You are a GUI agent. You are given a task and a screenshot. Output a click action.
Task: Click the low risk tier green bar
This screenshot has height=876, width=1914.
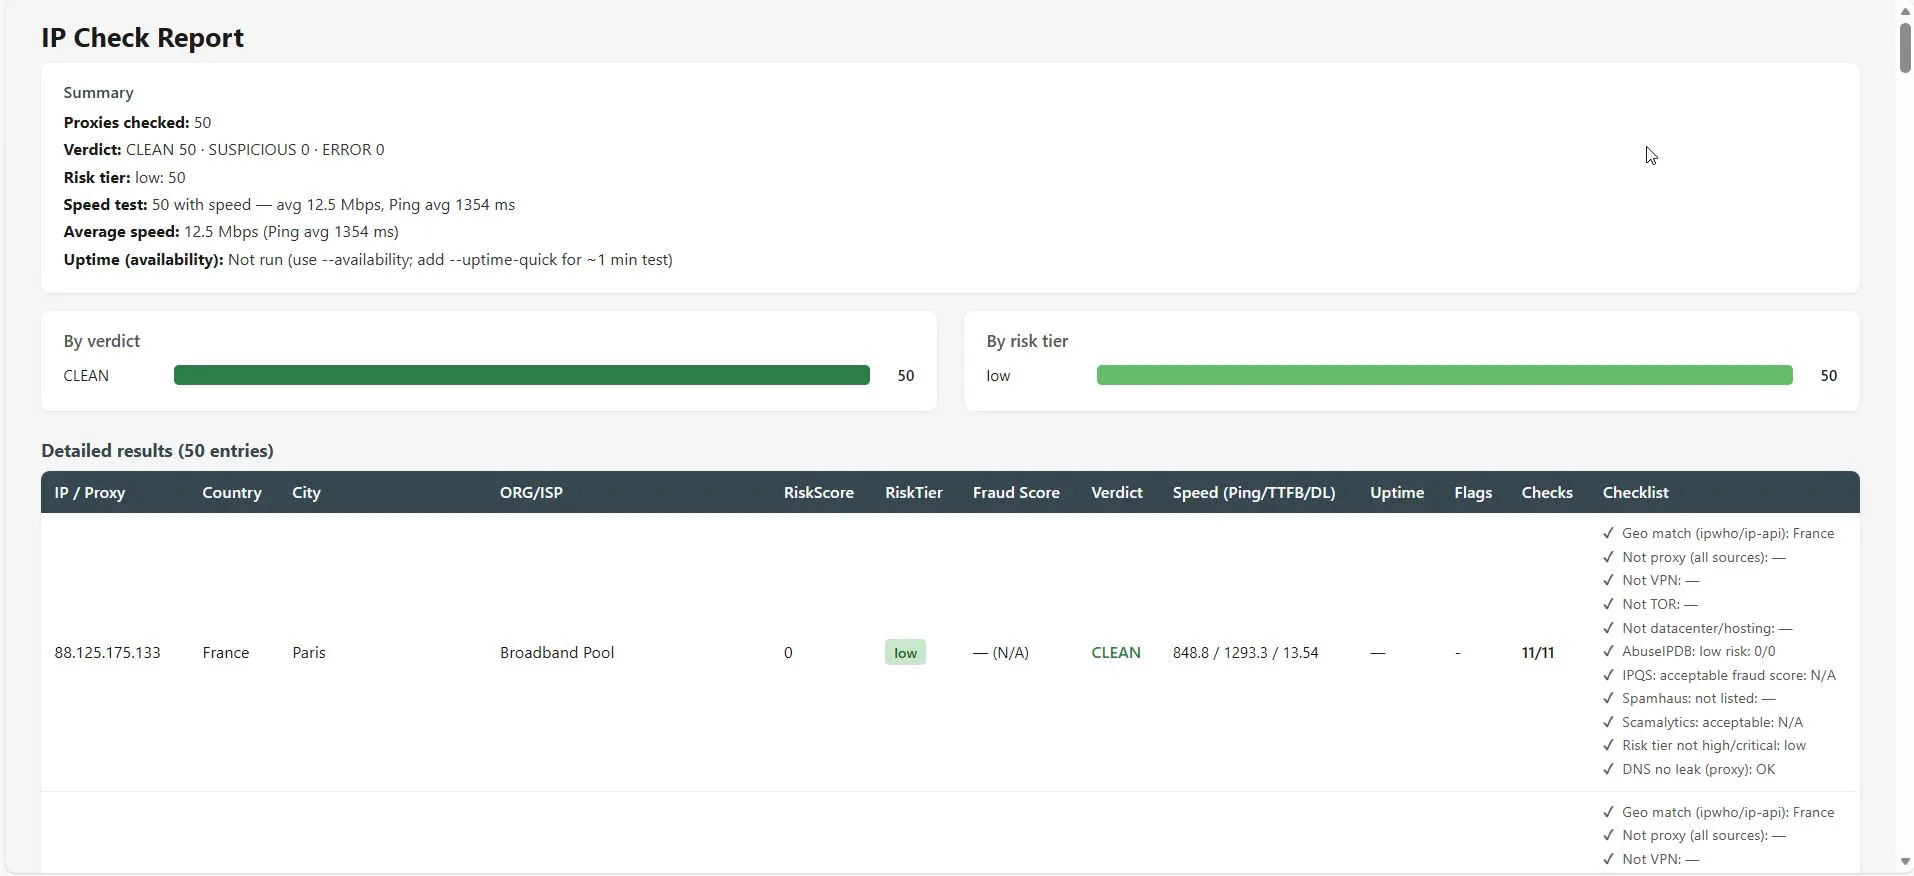click(1444, 375)
